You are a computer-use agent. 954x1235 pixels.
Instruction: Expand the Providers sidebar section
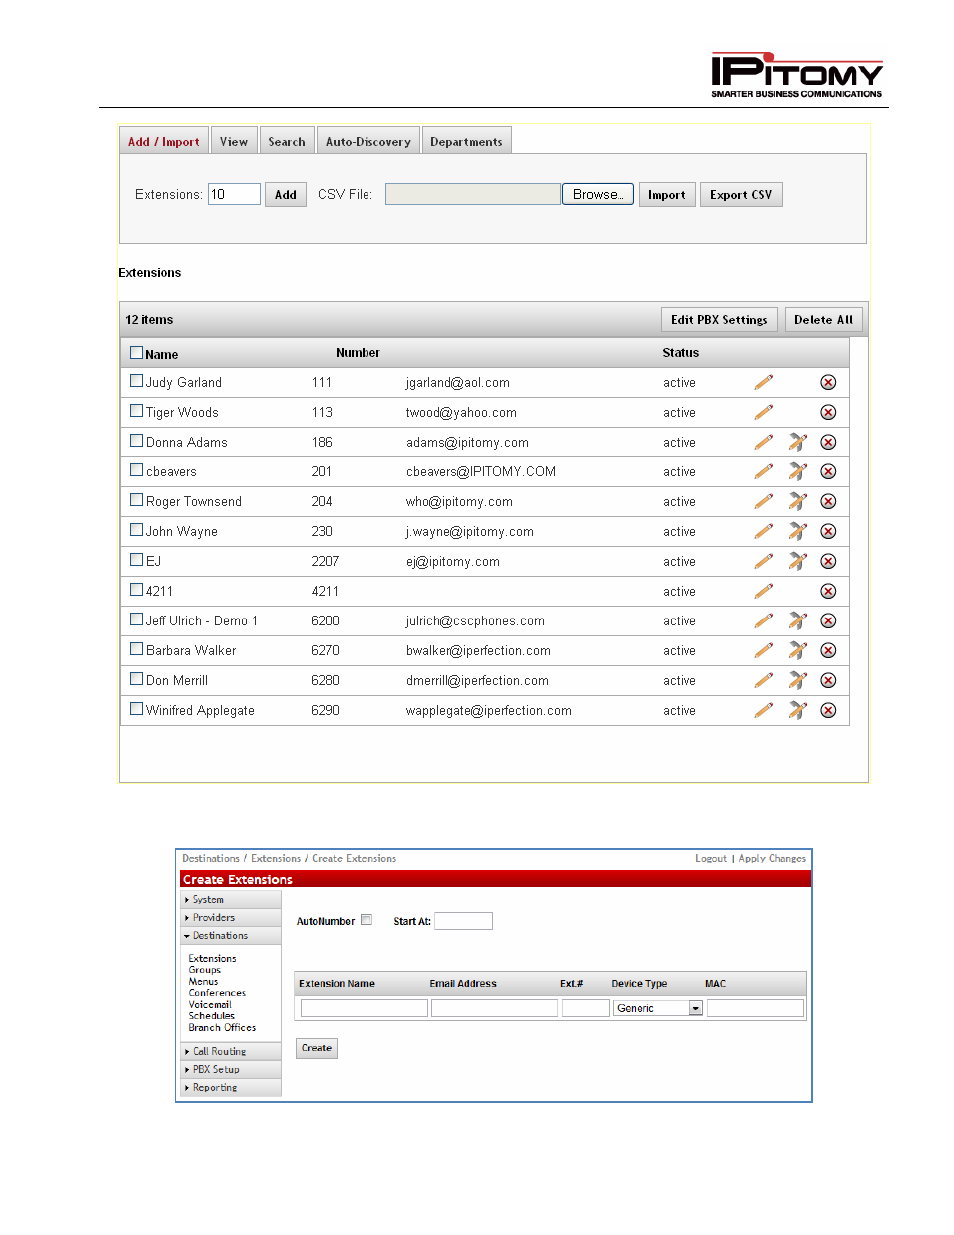(x=231, y=918)
